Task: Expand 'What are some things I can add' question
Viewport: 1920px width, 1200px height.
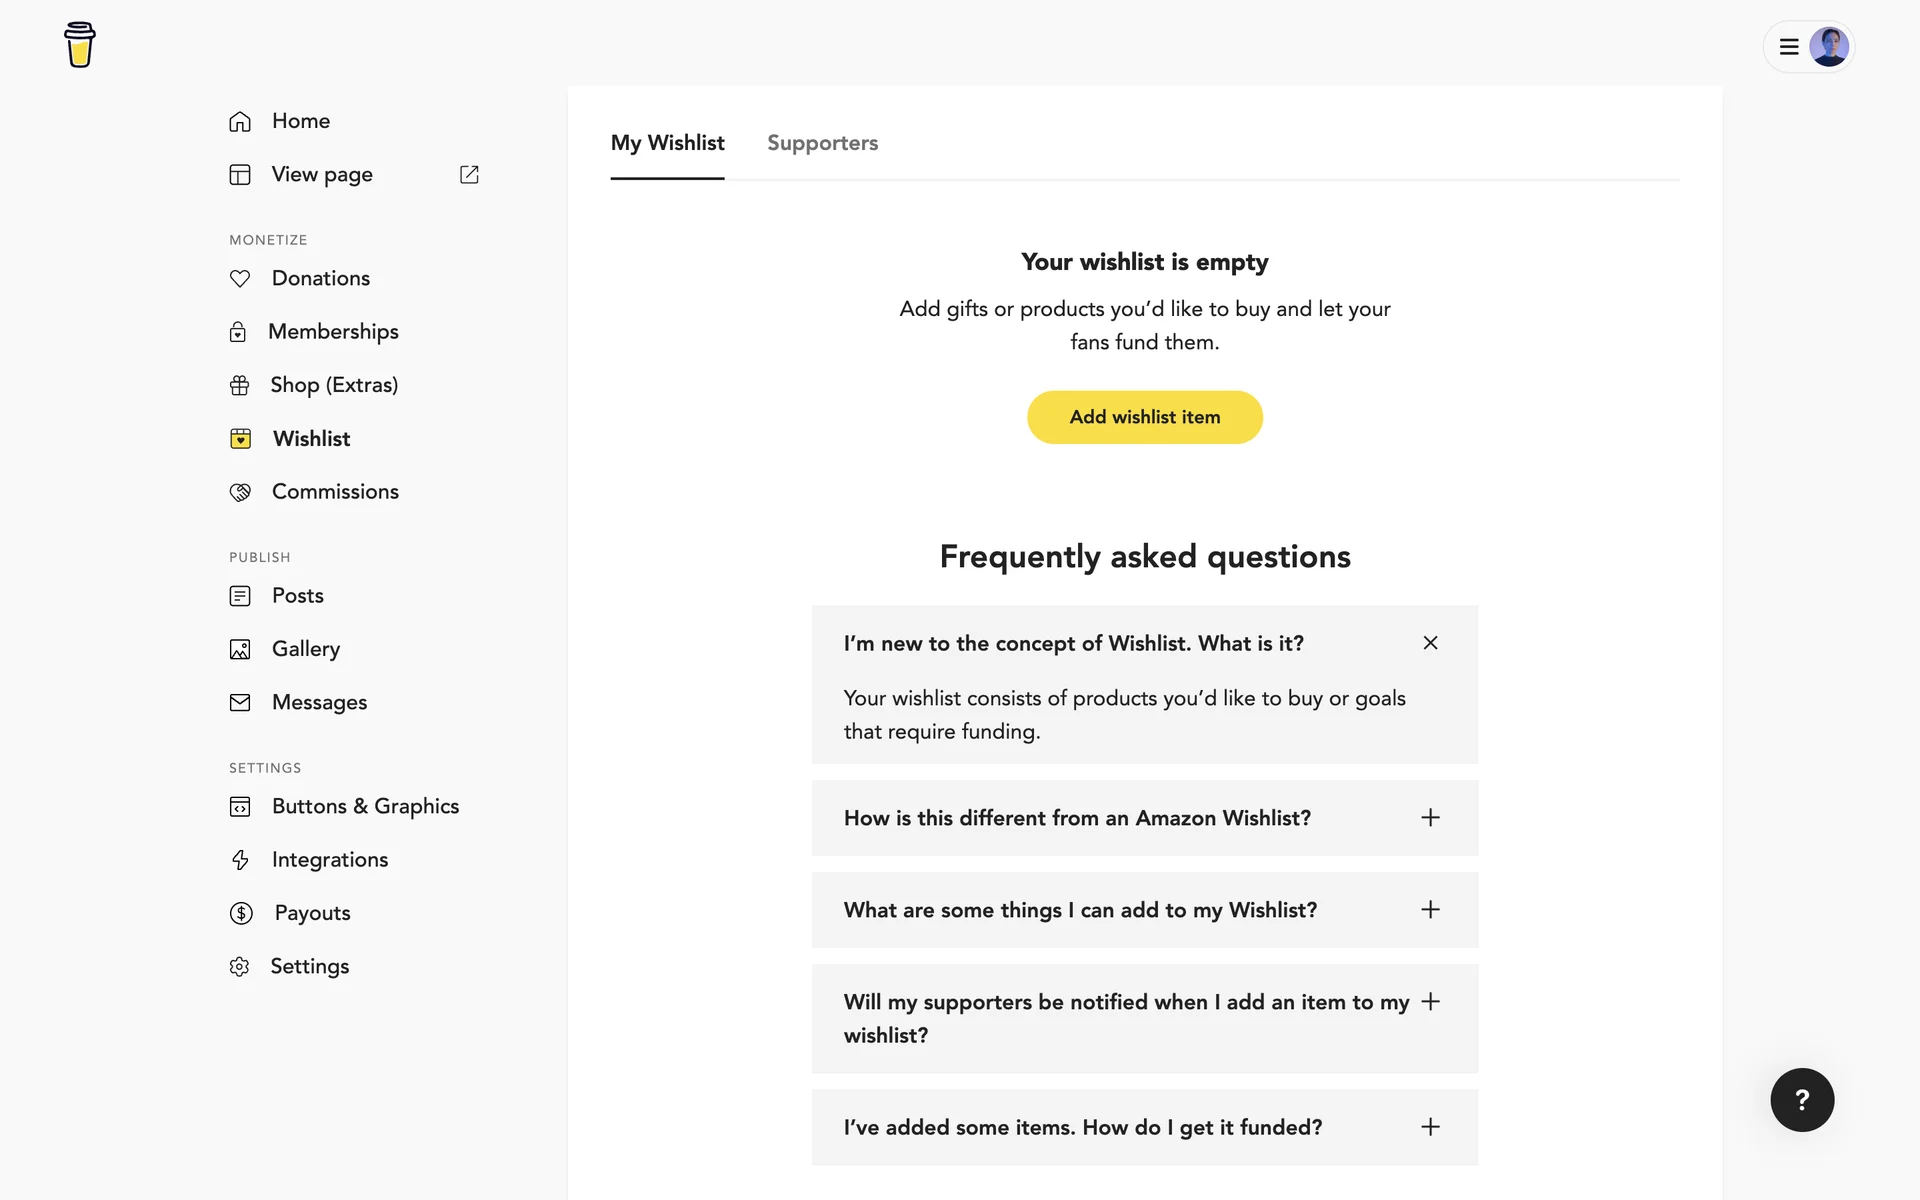Action: (x=1430, y=910)
